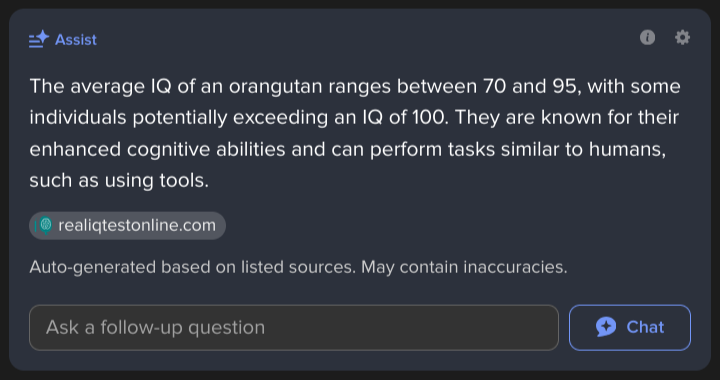Click the 'Ask a follow-up question' placeholder text

click(x=155, y=328)
